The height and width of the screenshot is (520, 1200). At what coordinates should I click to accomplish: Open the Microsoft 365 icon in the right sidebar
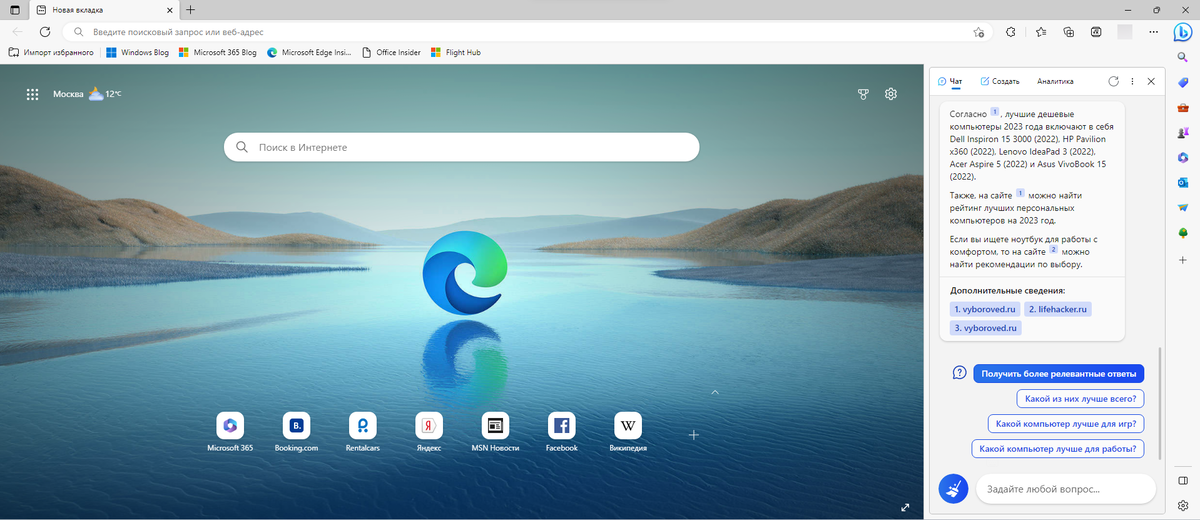(1182, 157)
